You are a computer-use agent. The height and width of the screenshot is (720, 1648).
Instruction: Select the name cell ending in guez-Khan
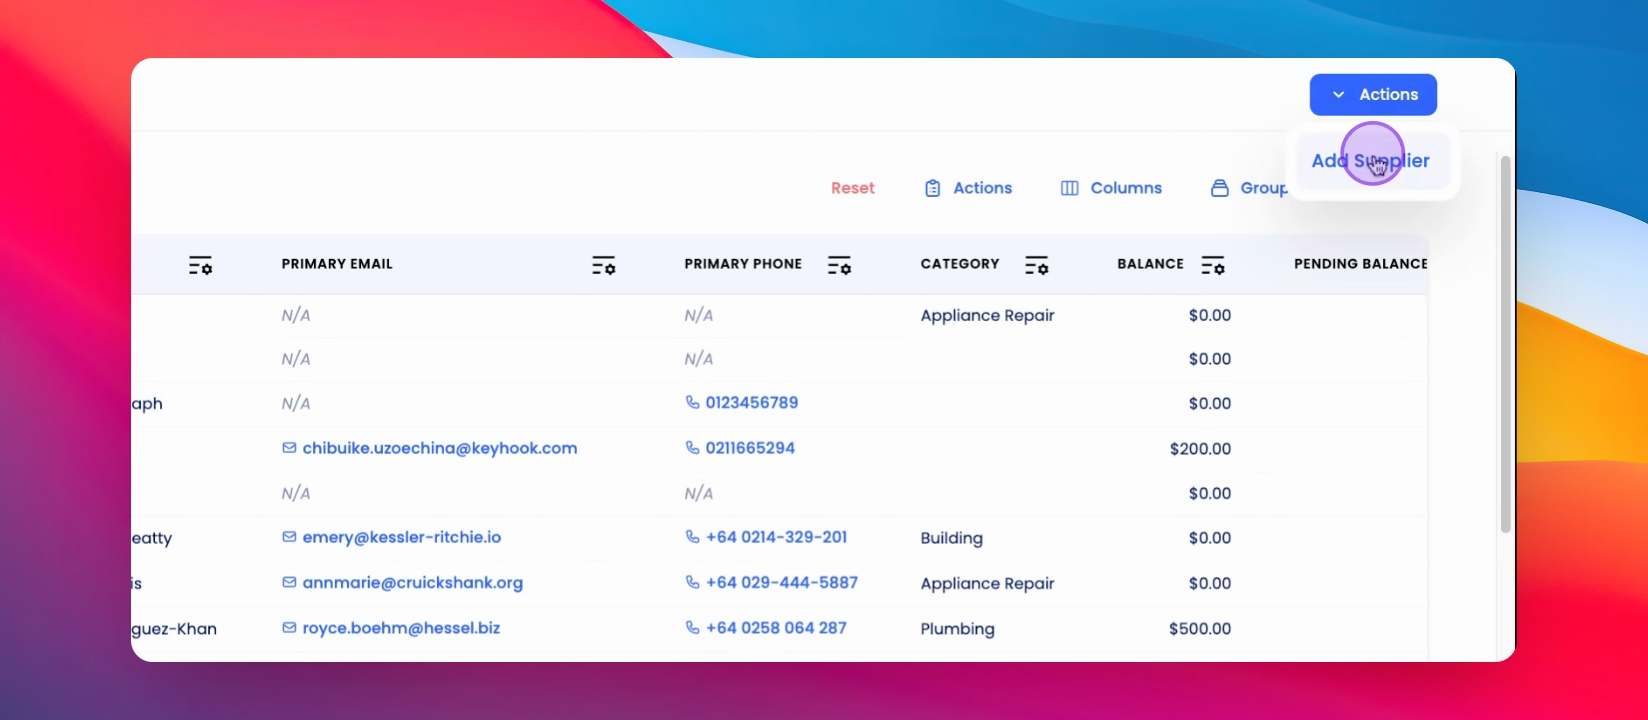174,629
